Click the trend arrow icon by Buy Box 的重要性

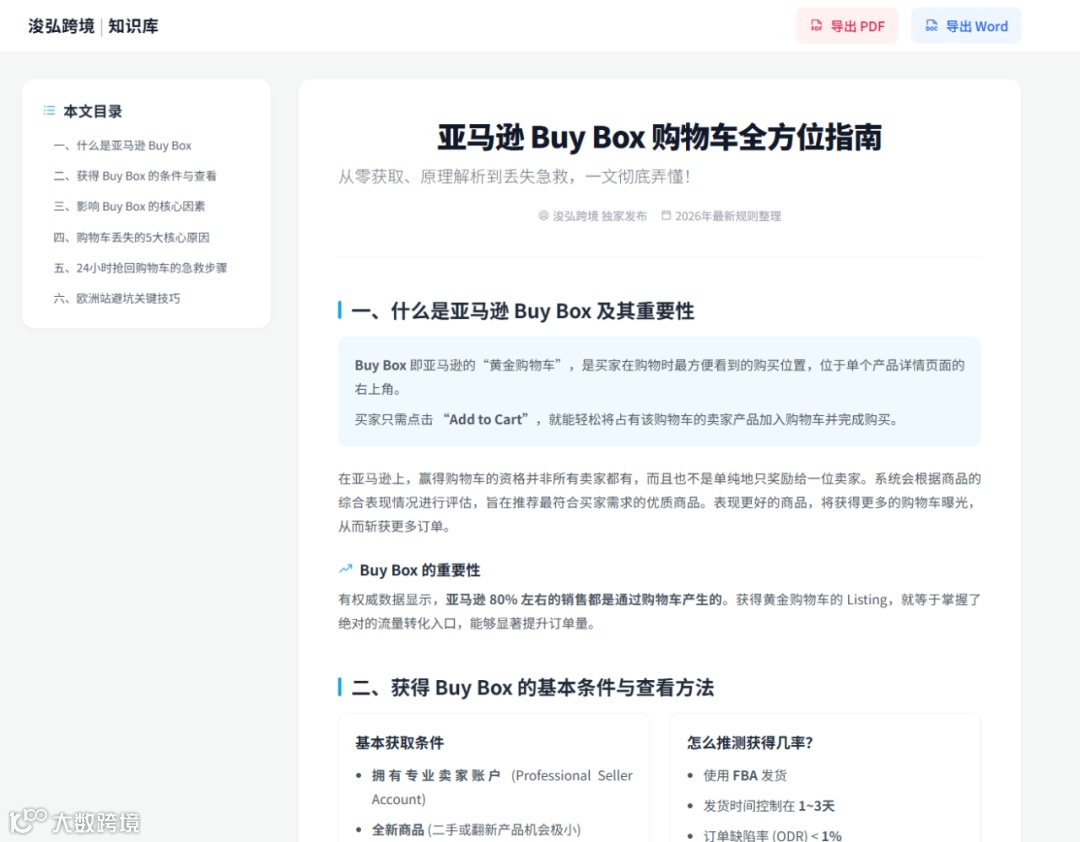pos(345,569)
